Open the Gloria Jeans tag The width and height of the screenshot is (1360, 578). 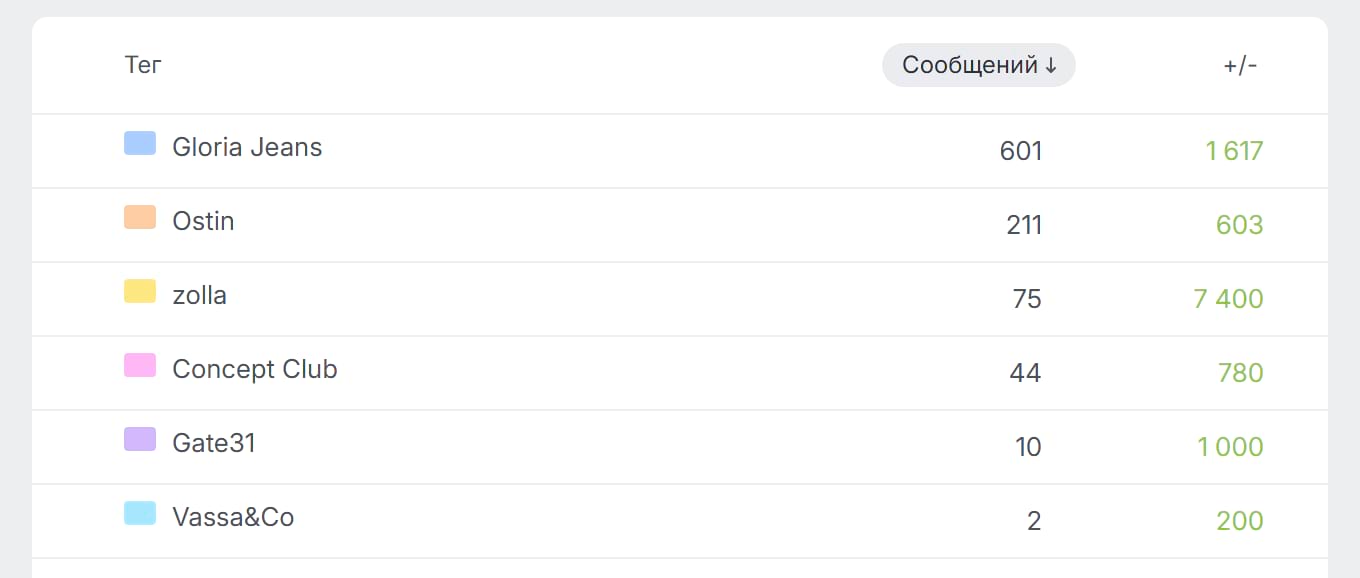[247, 147]
